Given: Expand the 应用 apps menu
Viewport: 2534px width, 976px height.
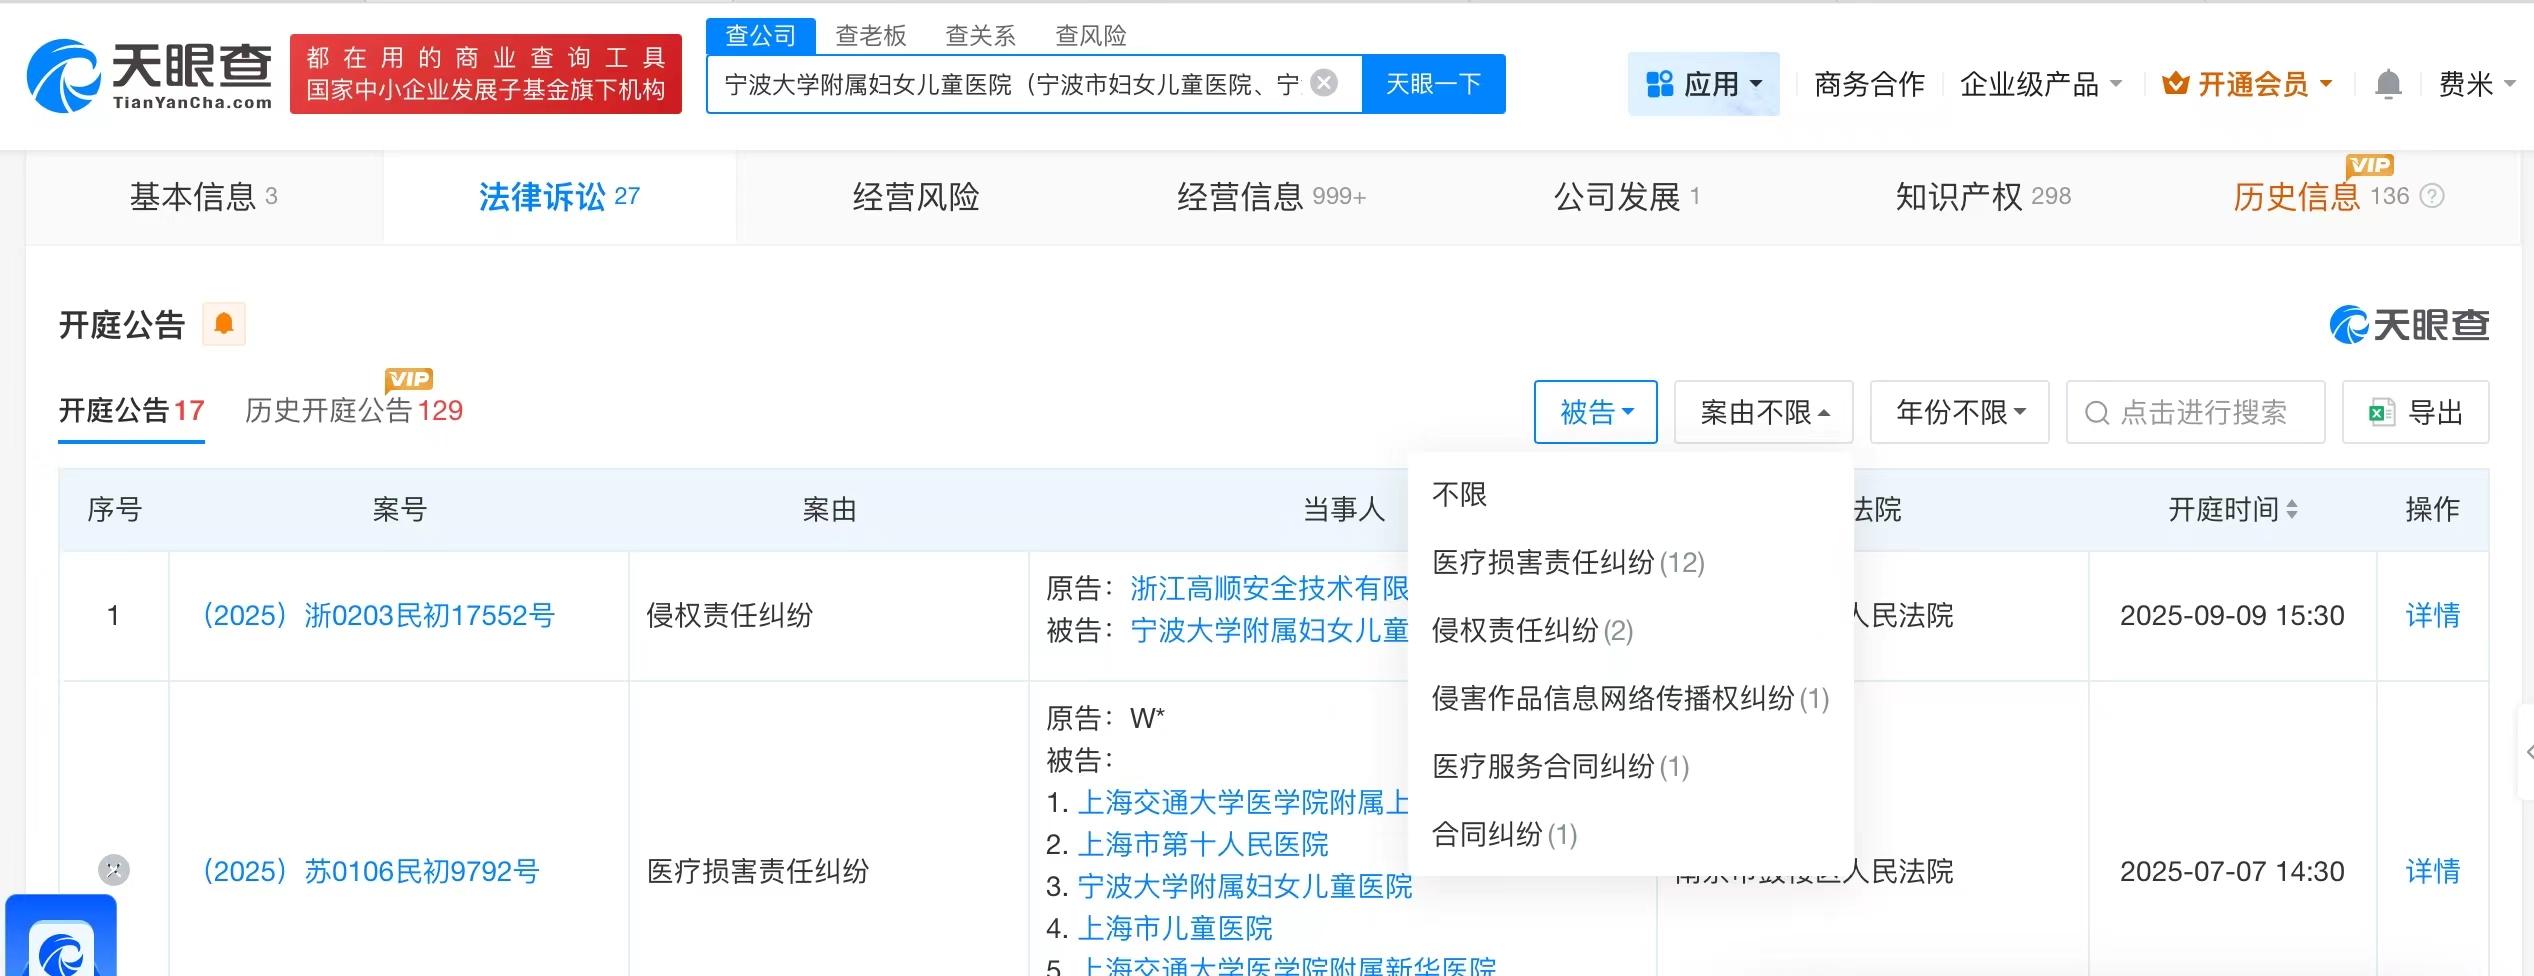Looking at the screenshot, I should 1703,84.
